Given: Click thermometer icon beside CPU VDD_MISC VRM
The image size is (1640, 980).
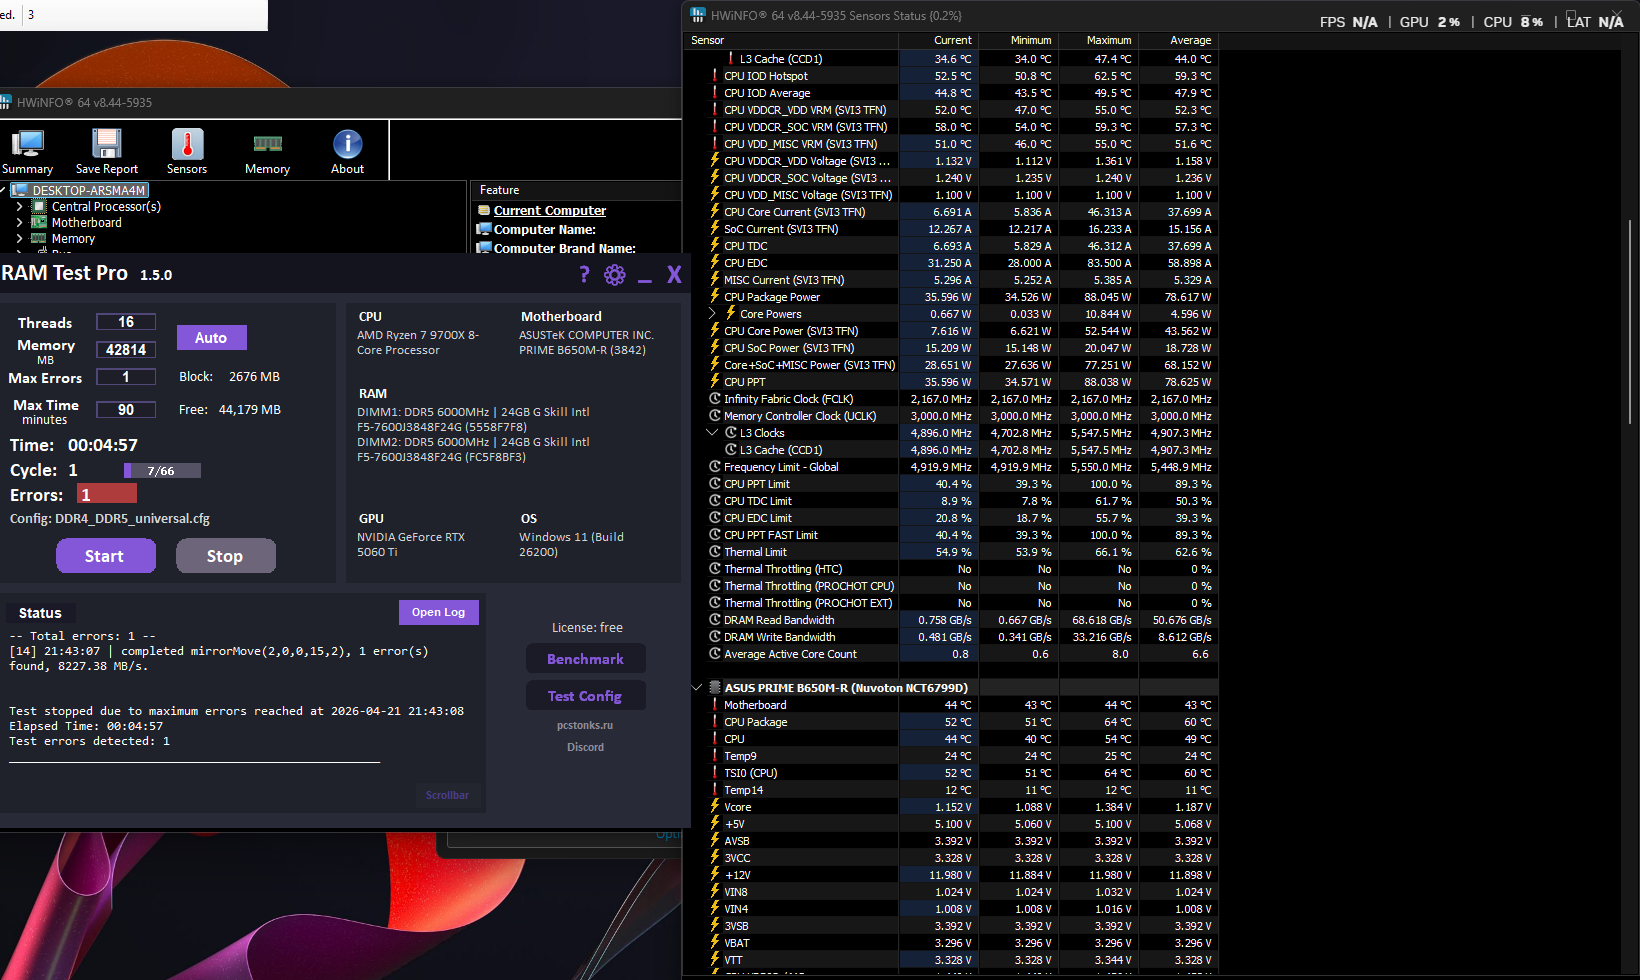Looking at the screenshot, I should 715,144.
